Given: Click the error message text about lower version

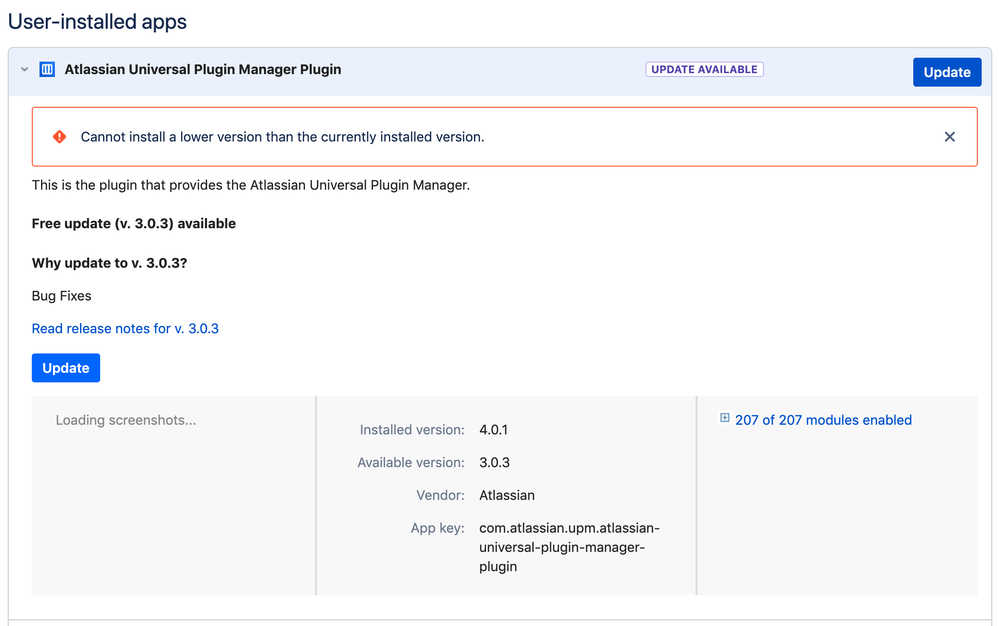Looking at the screenshot, I should 282,137.
